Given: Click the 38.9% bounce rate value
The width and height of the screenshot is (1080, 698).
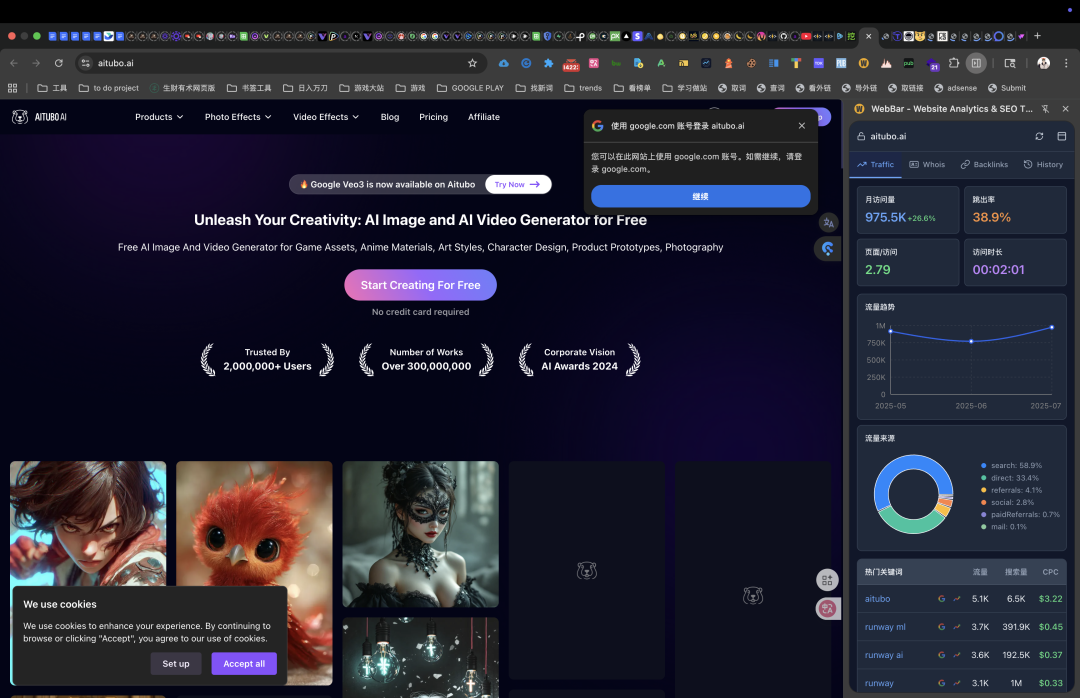Looking at the screenshot, I should (991, 218).
